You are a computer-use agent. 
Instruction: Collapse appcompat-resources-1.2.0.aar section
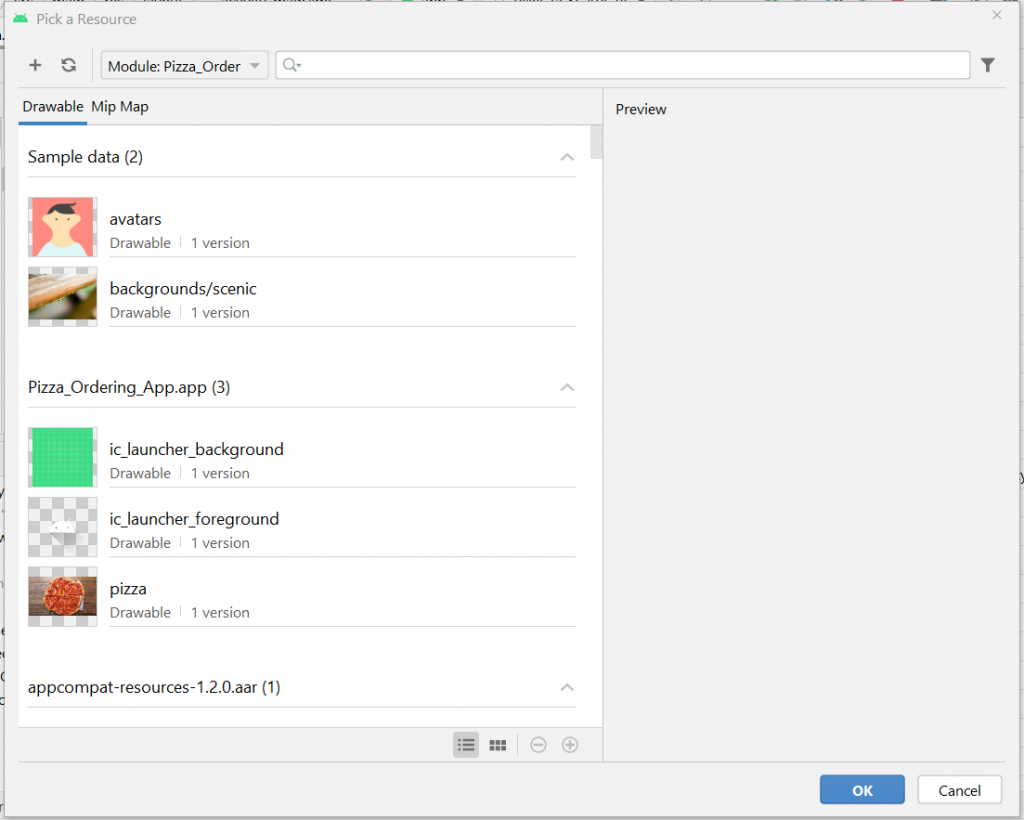click(x=567, y=687)
